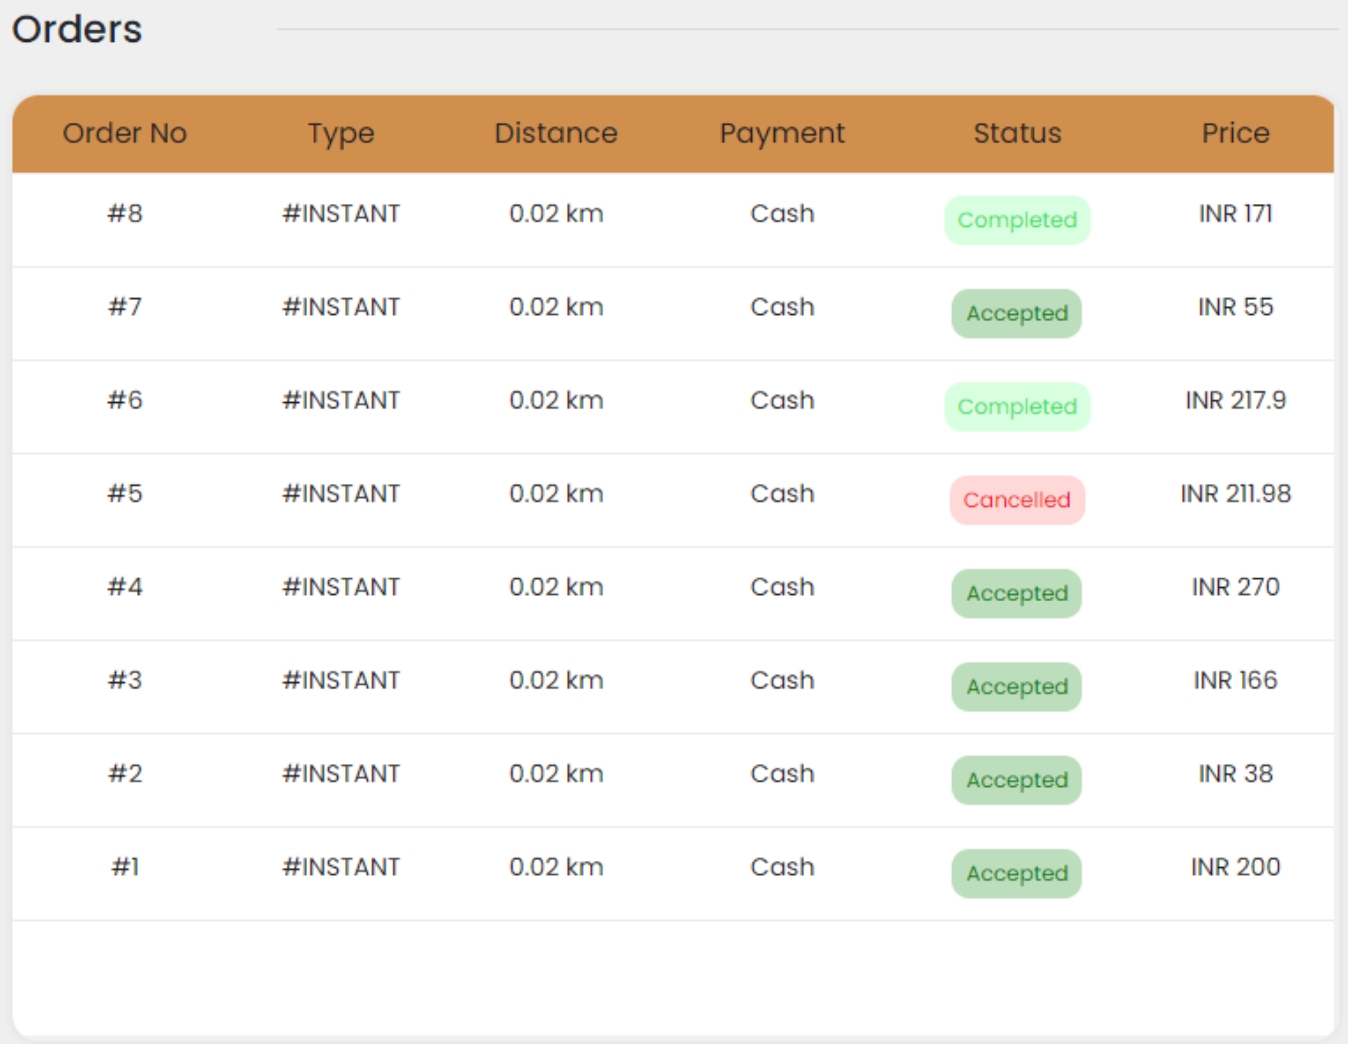
Task: Click the Distance column header
Action: coord(556,133)
